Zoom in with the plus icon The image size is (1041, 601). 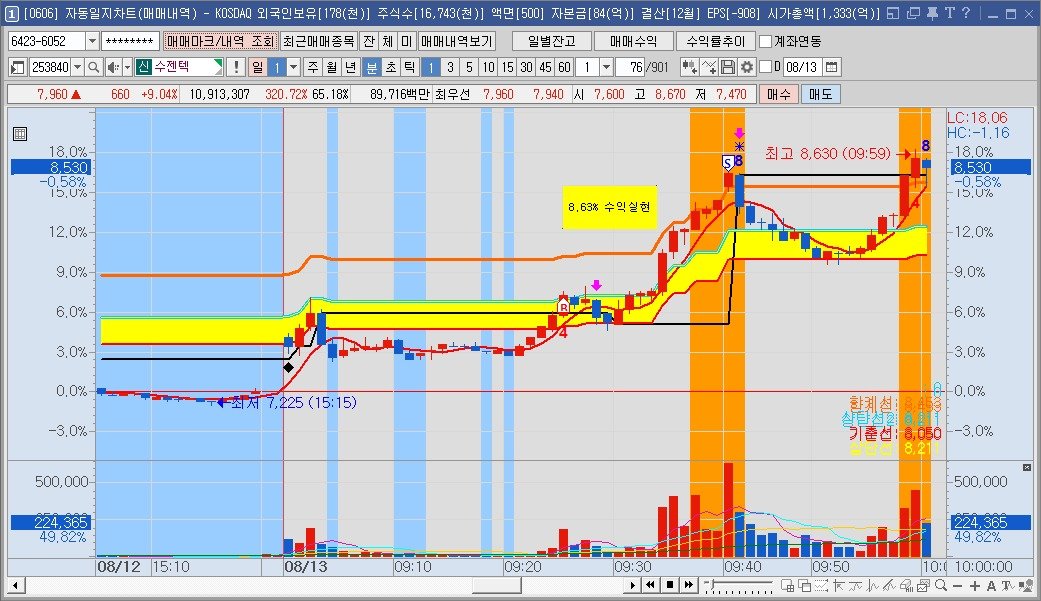point(975,585)
